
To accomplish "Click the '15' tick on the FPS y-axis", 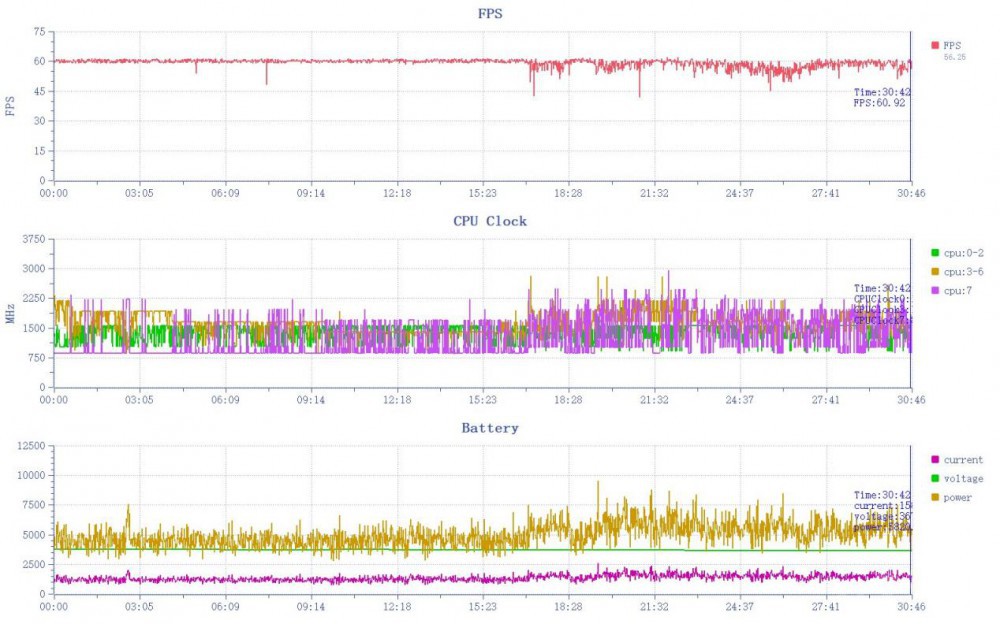I will tap(40, 151).
